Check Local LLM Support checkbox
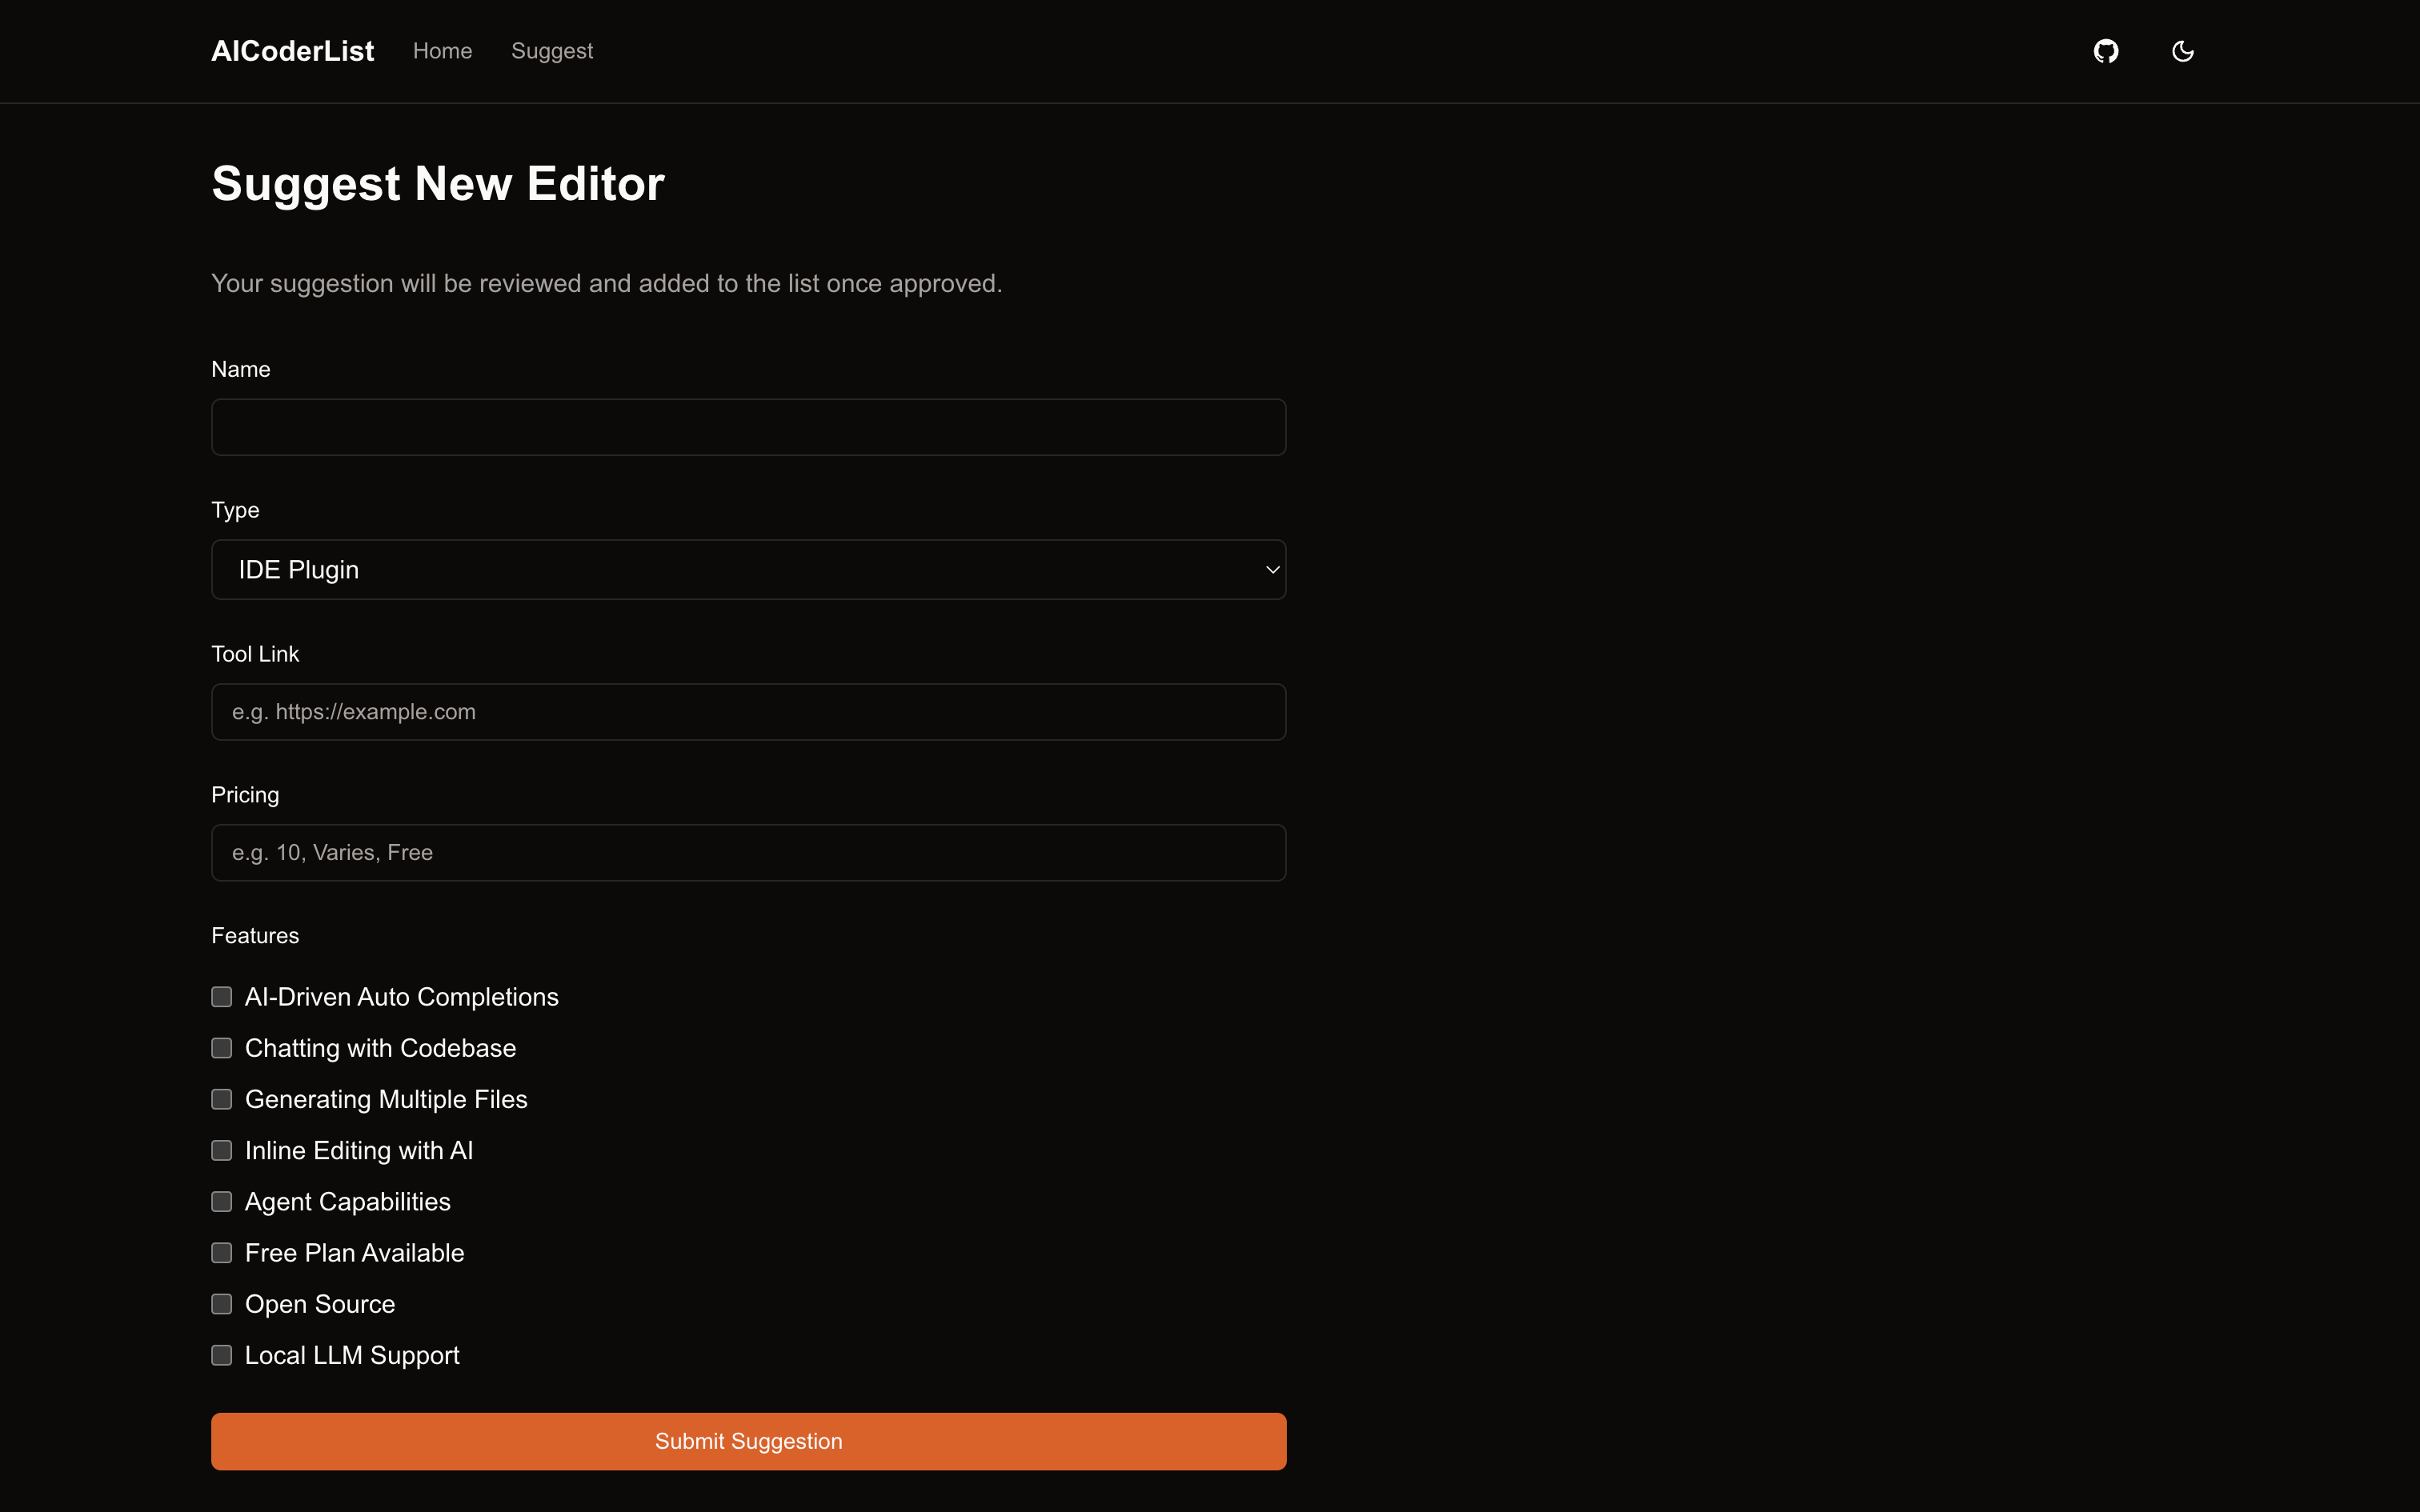The height and width of the screenshot is (1512, 2420). 222,1355
